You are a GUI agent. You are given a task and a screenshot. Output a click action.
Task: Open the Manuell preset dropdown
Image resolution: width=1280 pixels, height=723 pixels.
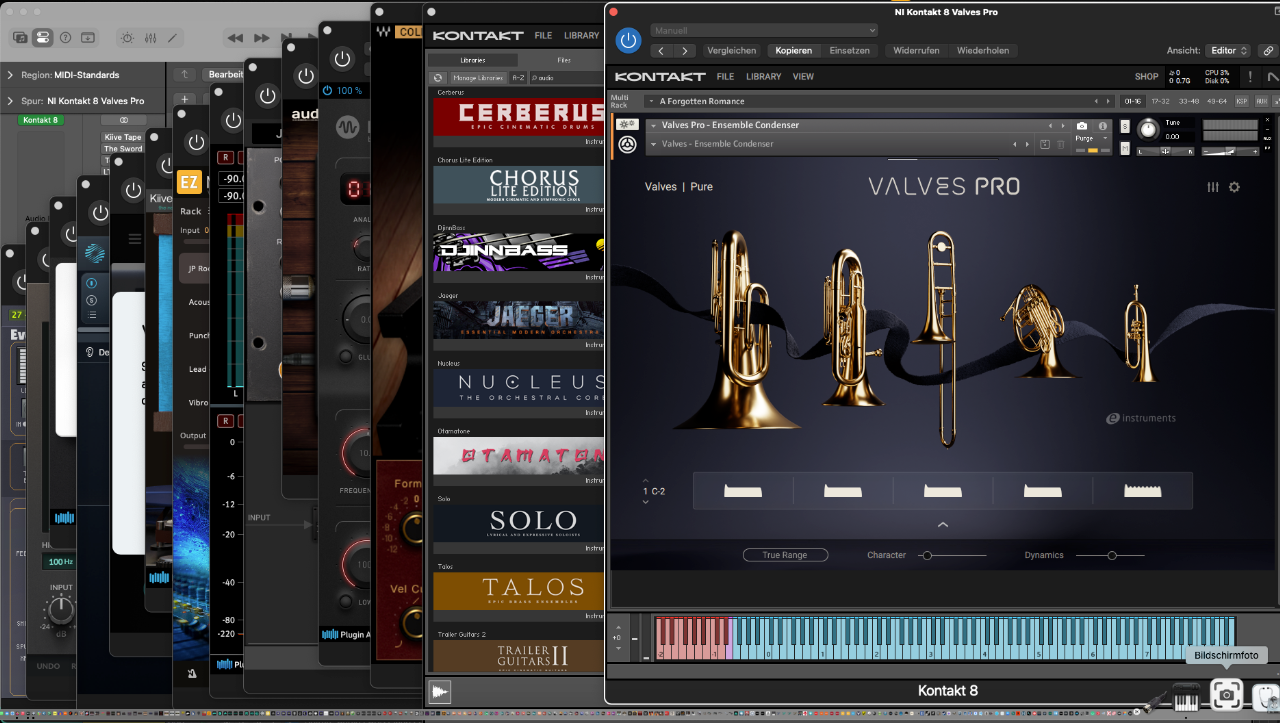click(764, 31)
